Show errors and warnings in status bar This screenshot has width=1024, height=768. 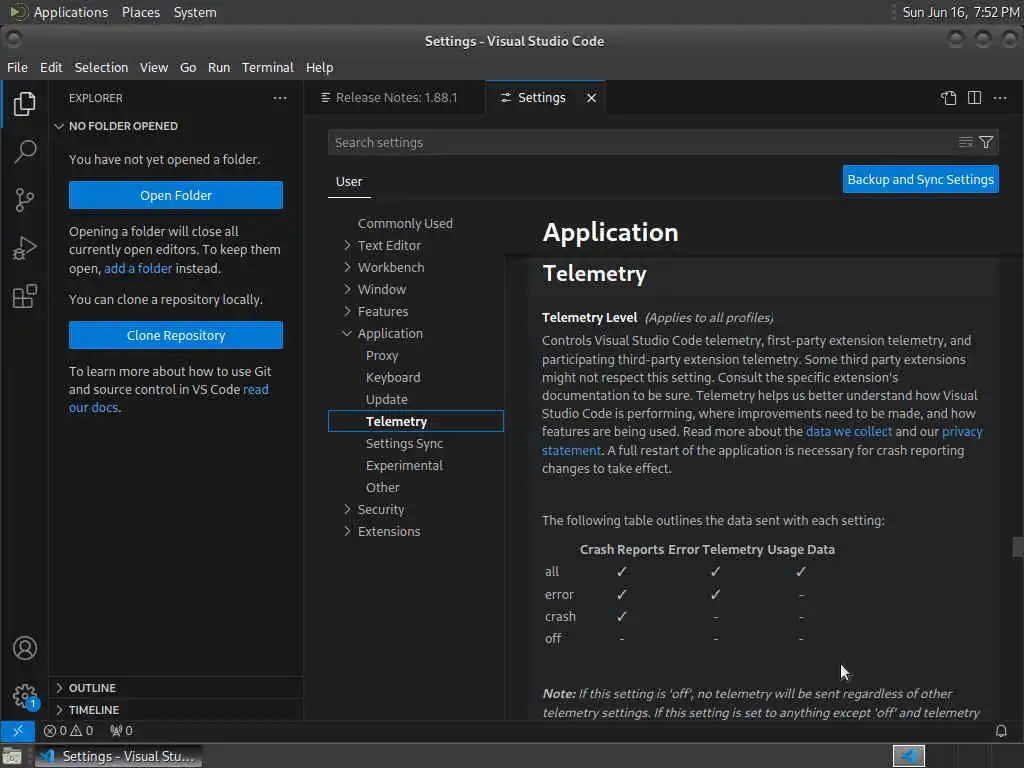(69, 731)
